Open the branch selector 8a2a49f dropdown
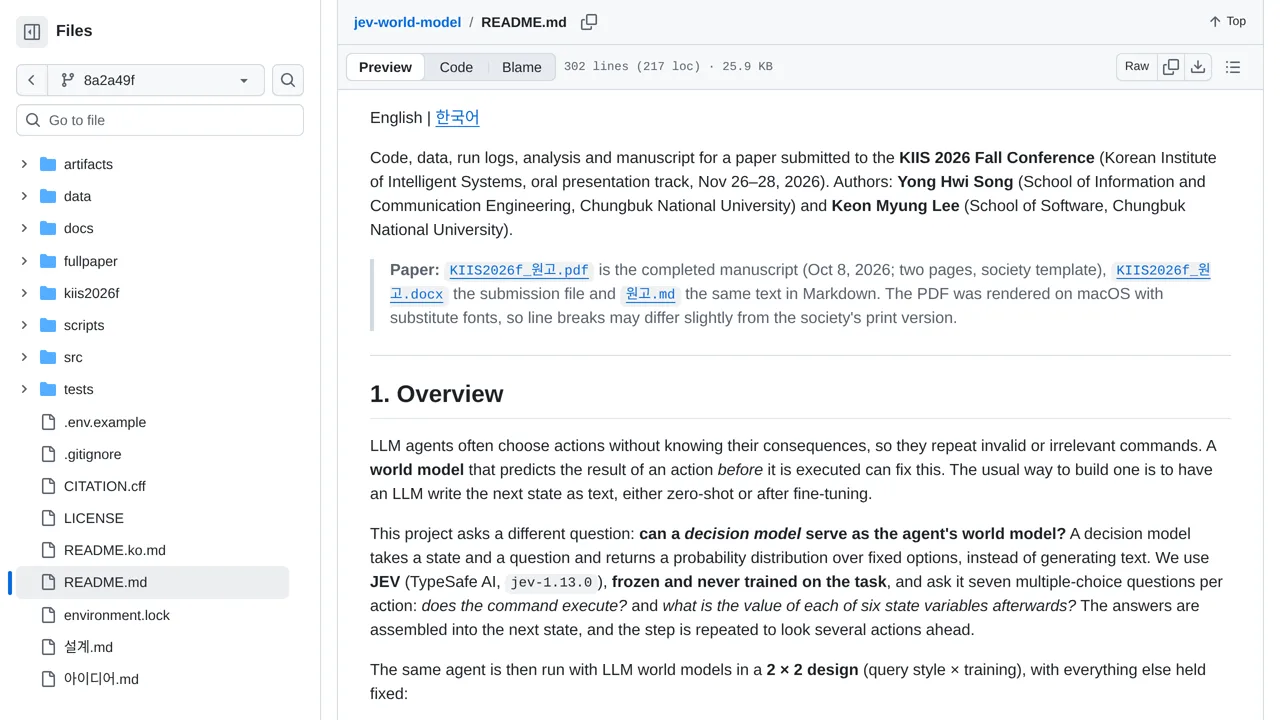Screen dimensions: 1280x720 (x=156, y=80)
